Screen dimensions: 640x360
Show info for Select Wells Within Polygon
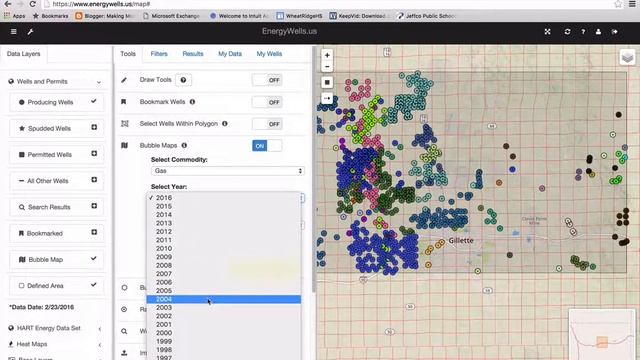pyautogui.click(x=224, y=124)
